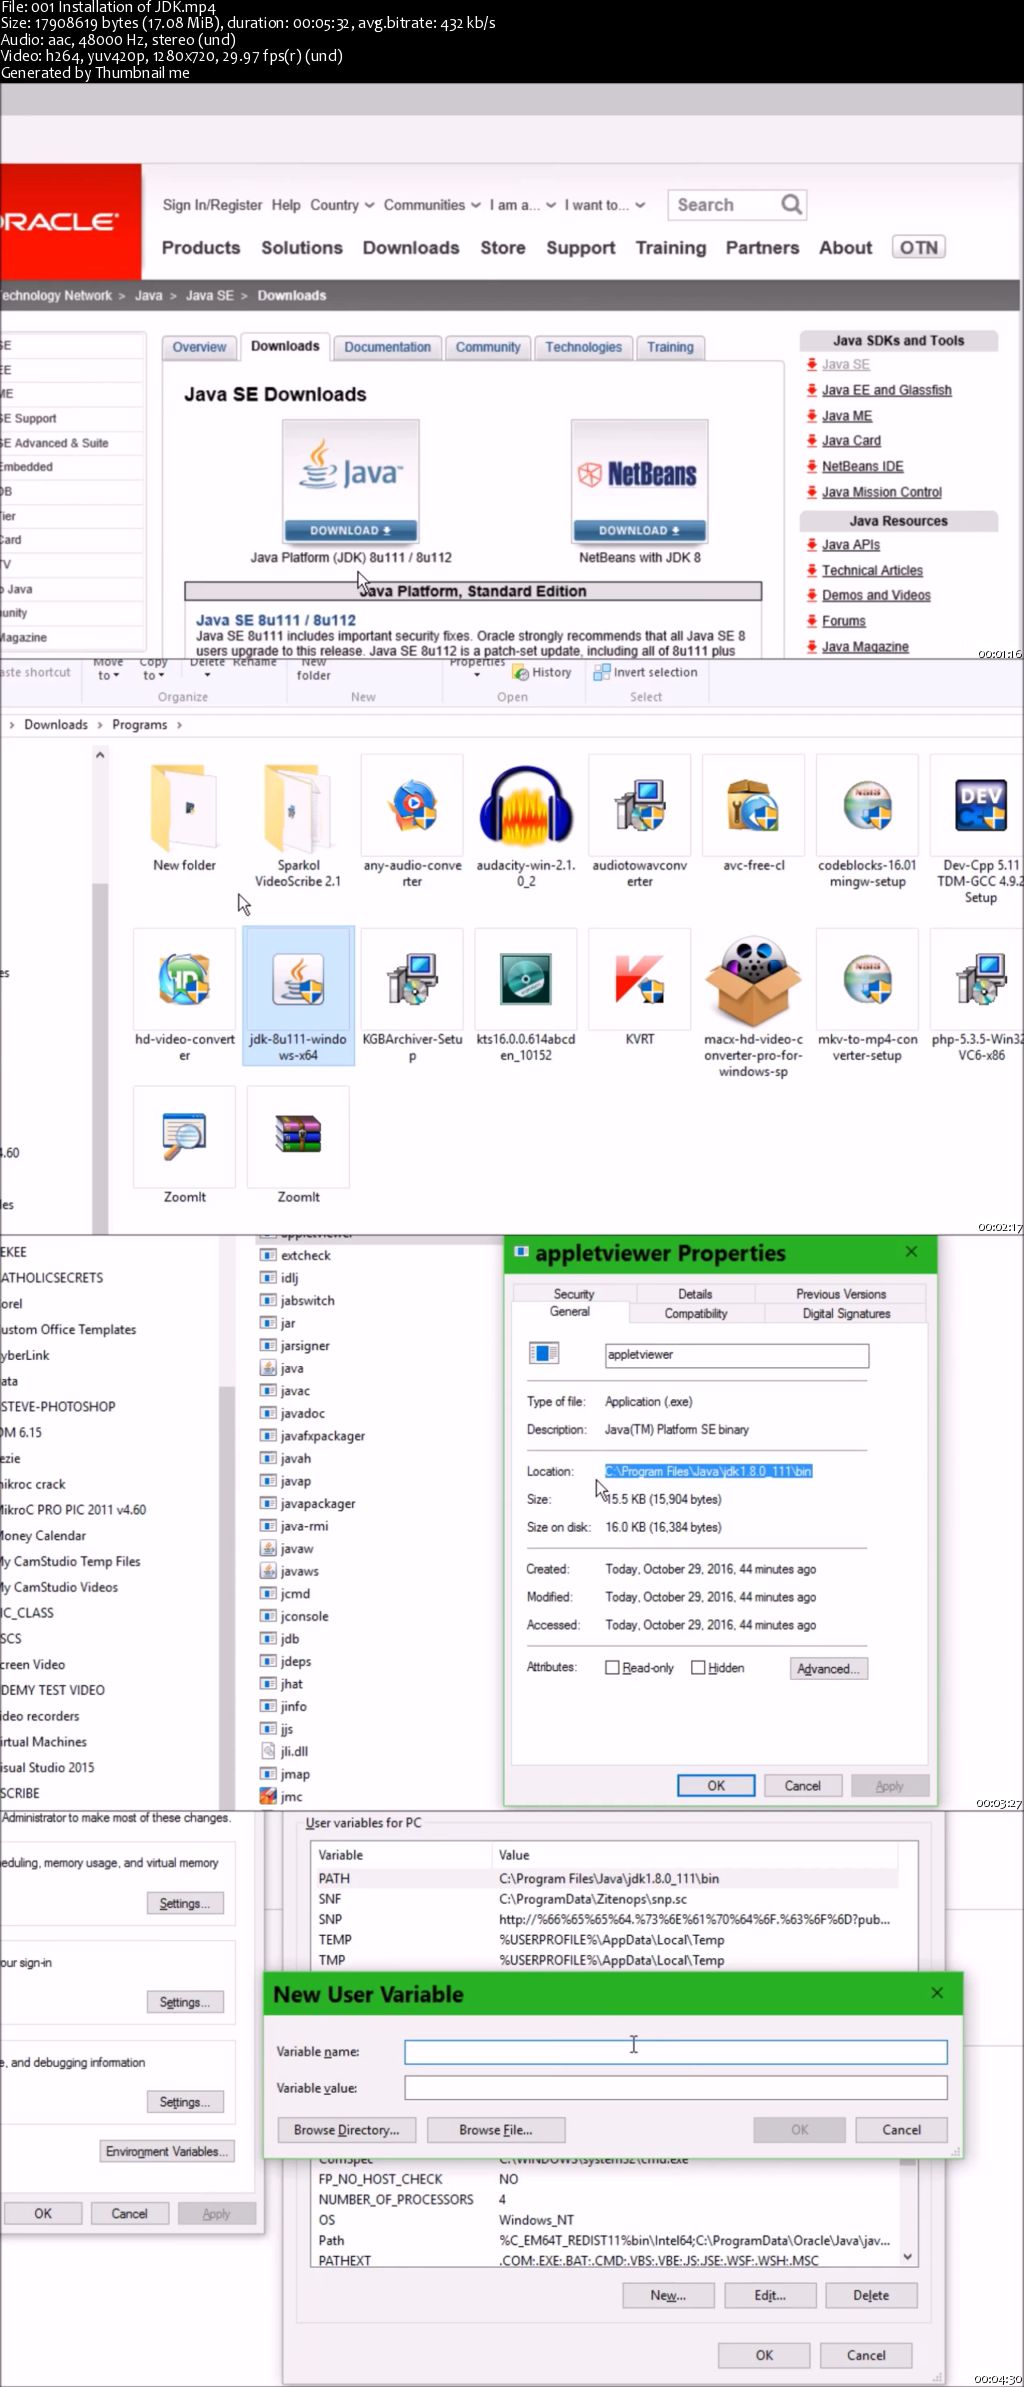Viewport: 1024px width, 2387px height.
Task: Open the Move to dropdown
Action: (108, 670)
